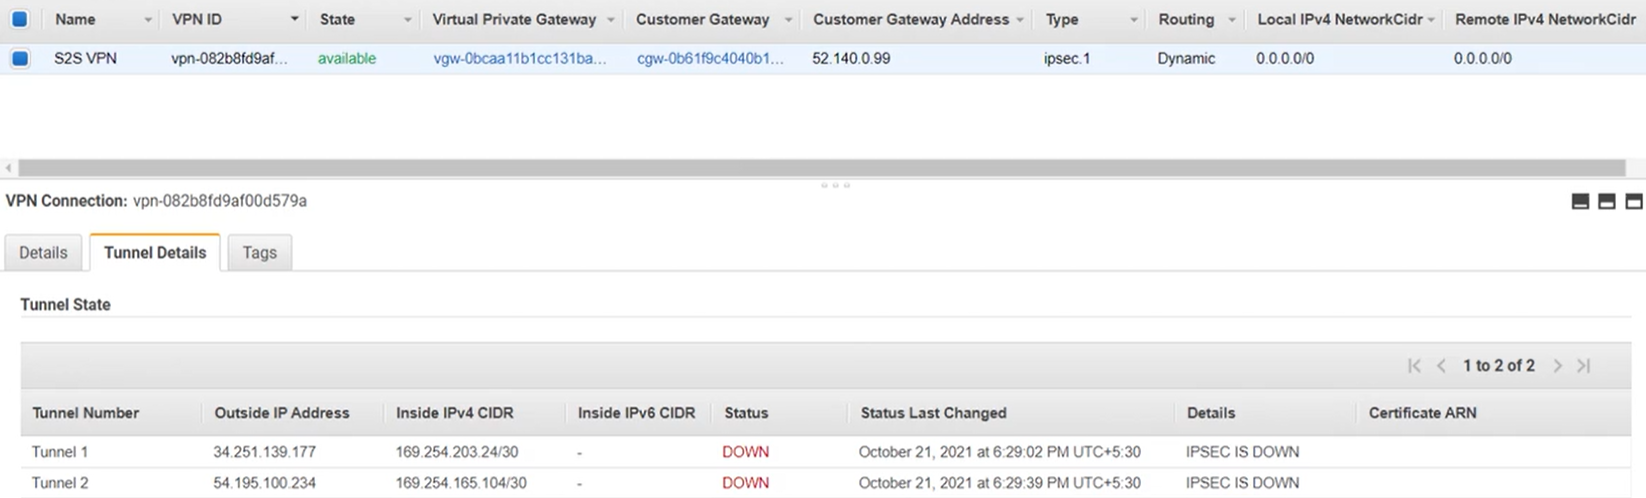Uncheck the S2S VPN row checkbox
The width and height of the screenshot is (1646, 498).
coord(20,59)
